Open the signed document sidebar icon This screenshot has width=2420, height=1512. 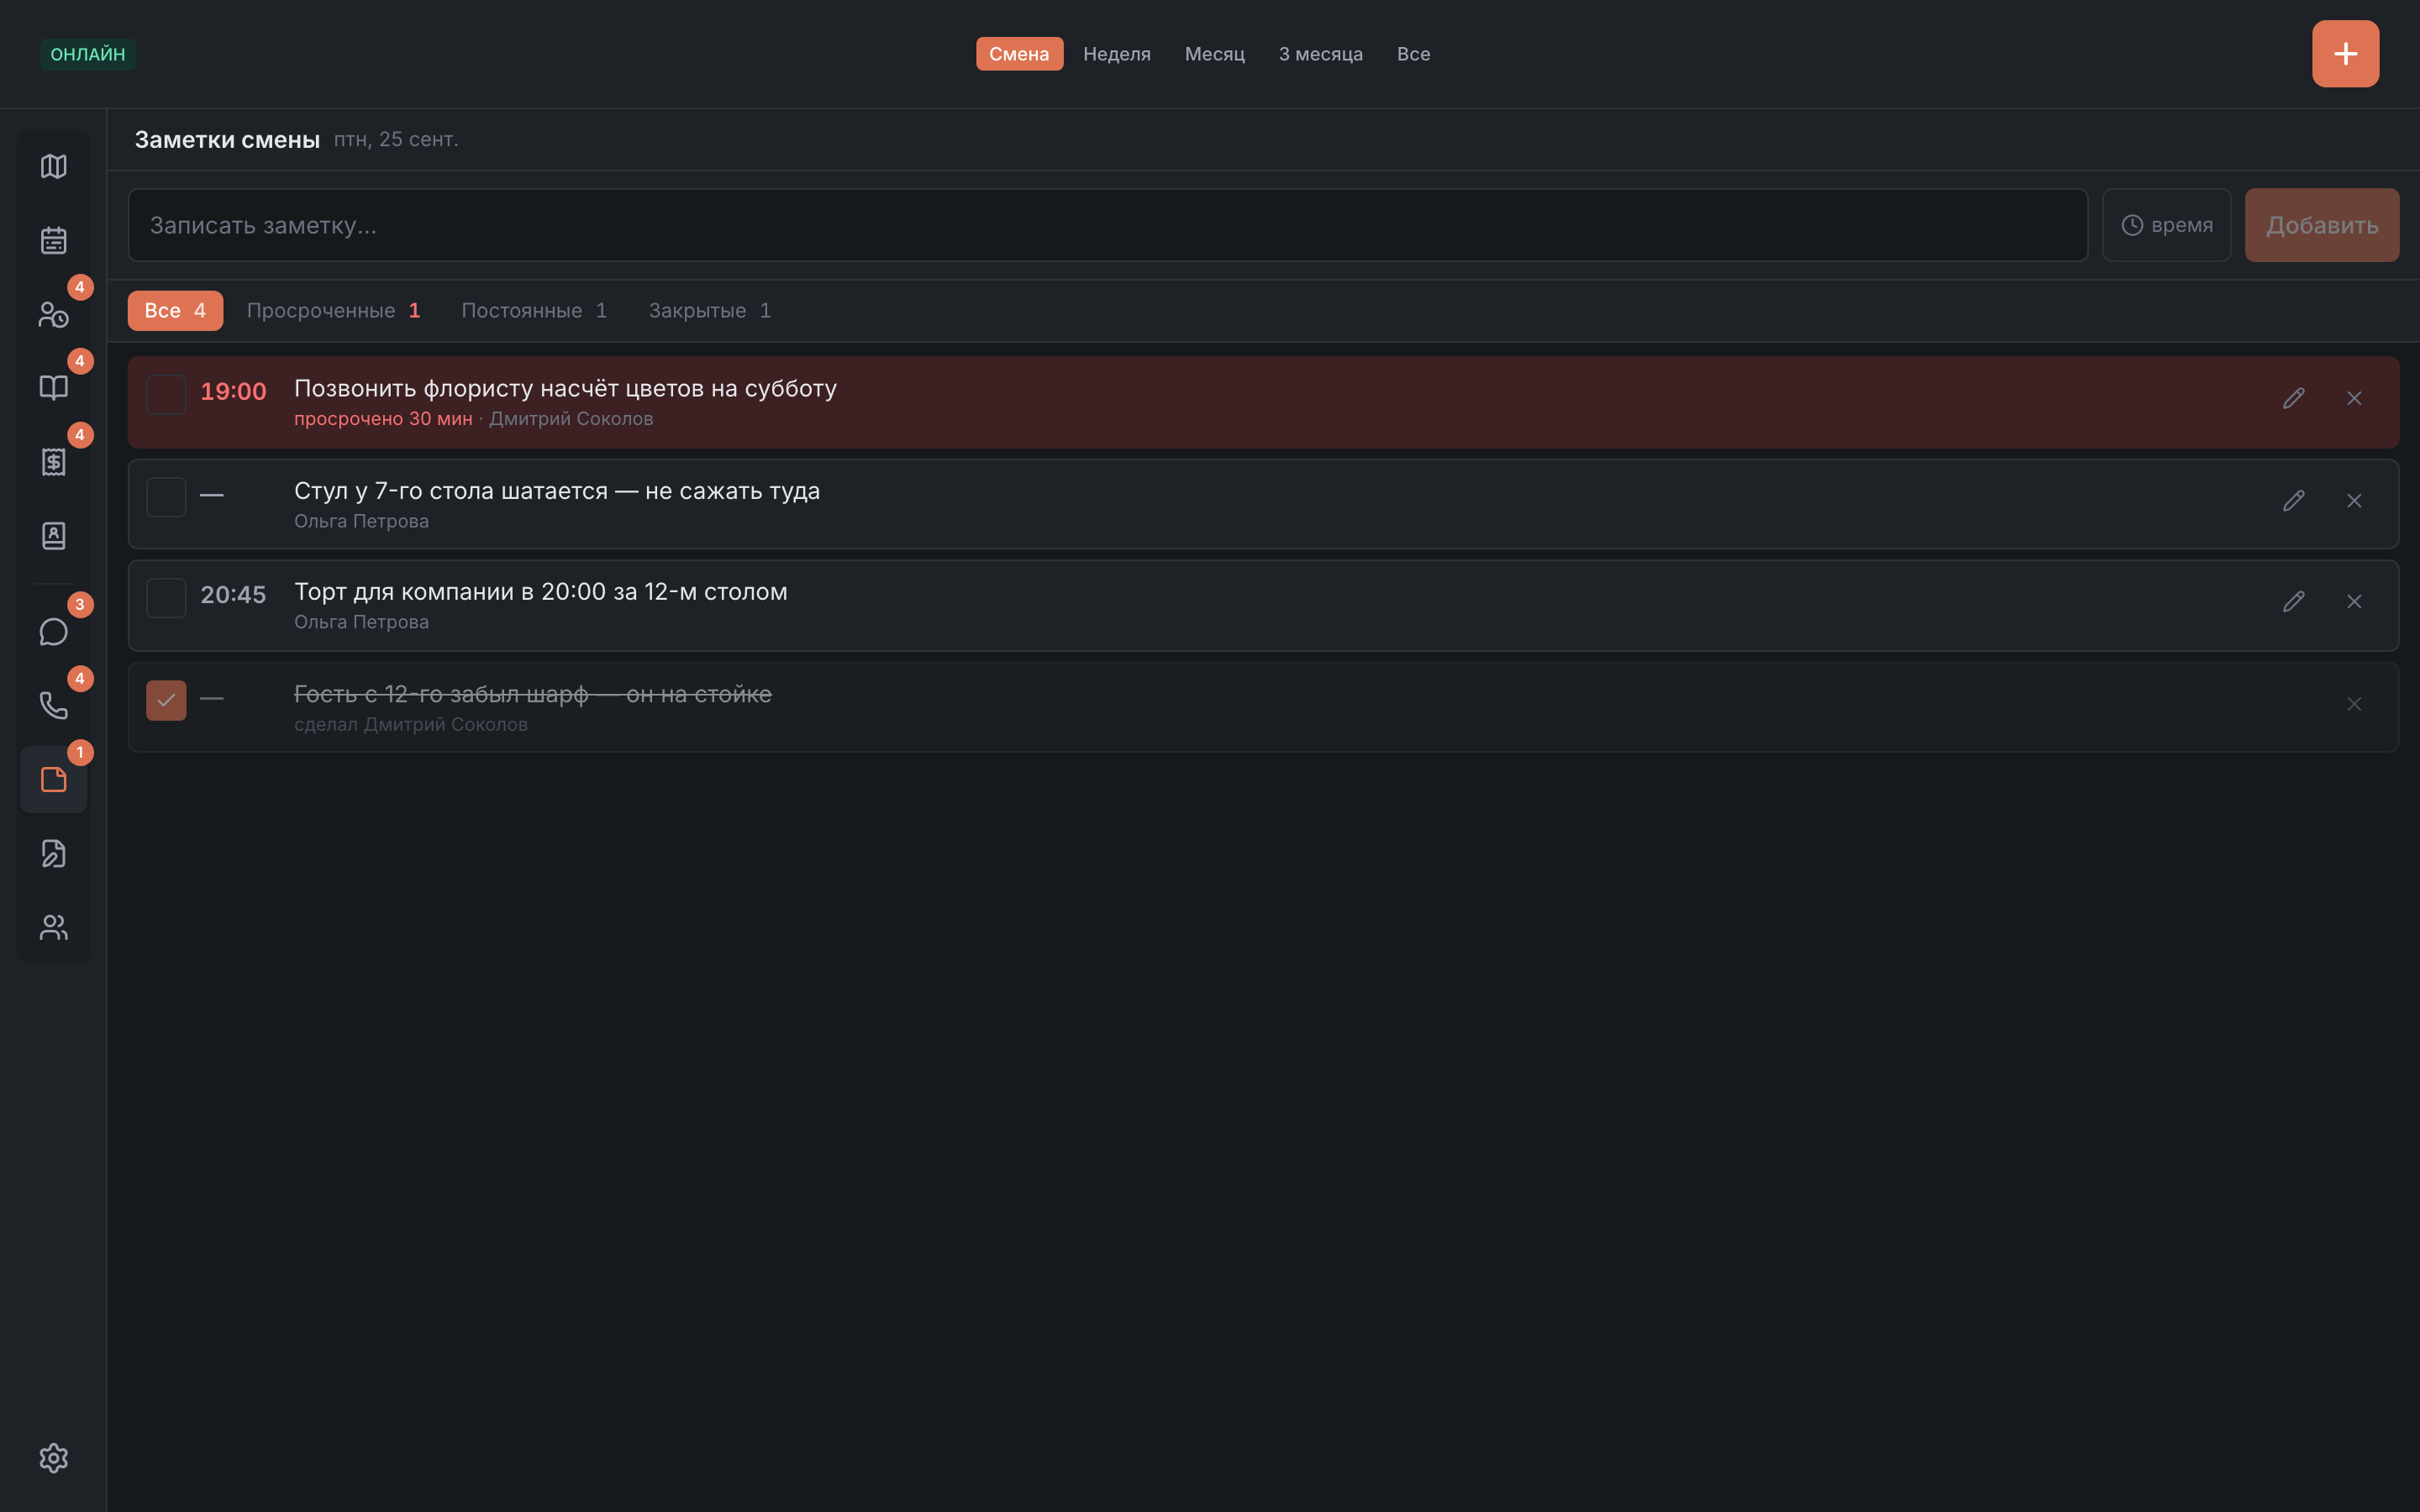54,854
